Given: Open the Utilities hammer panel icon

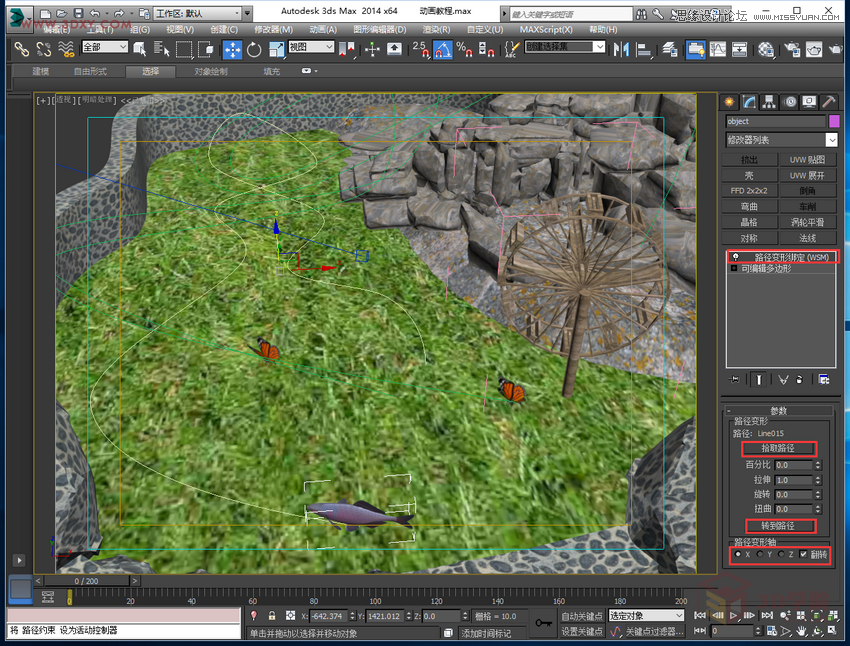Looking at the screenshot, I should click(x=828, y=101).
